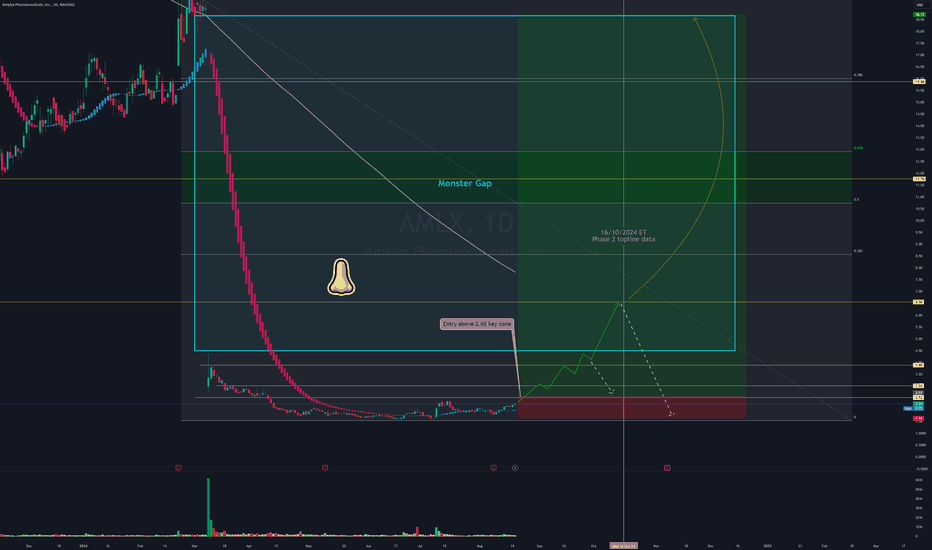The image size is (932, 550).
Task: Select the nose emoji sticker on chart
Action: [341, 276]
